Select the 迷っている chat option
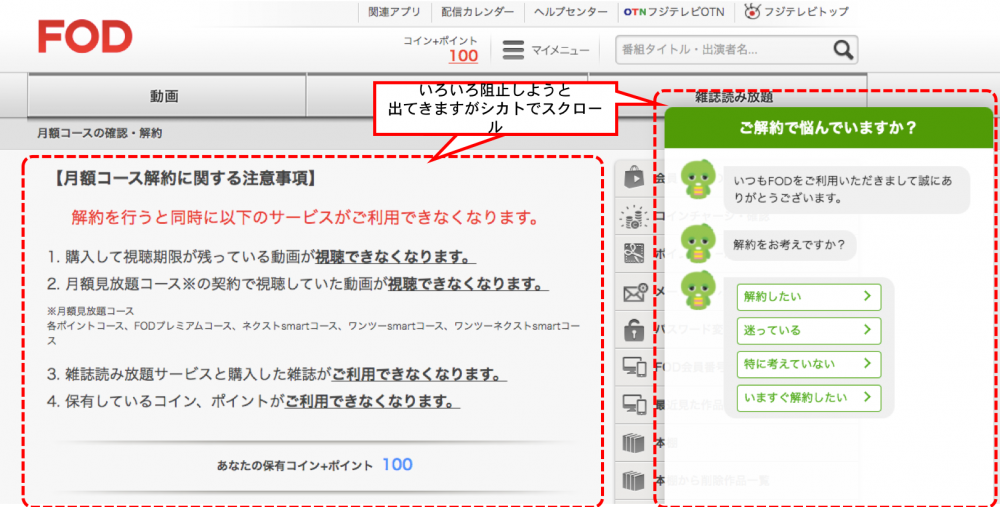This screenshot has height=507, width=1000. (x=809, y=330)
